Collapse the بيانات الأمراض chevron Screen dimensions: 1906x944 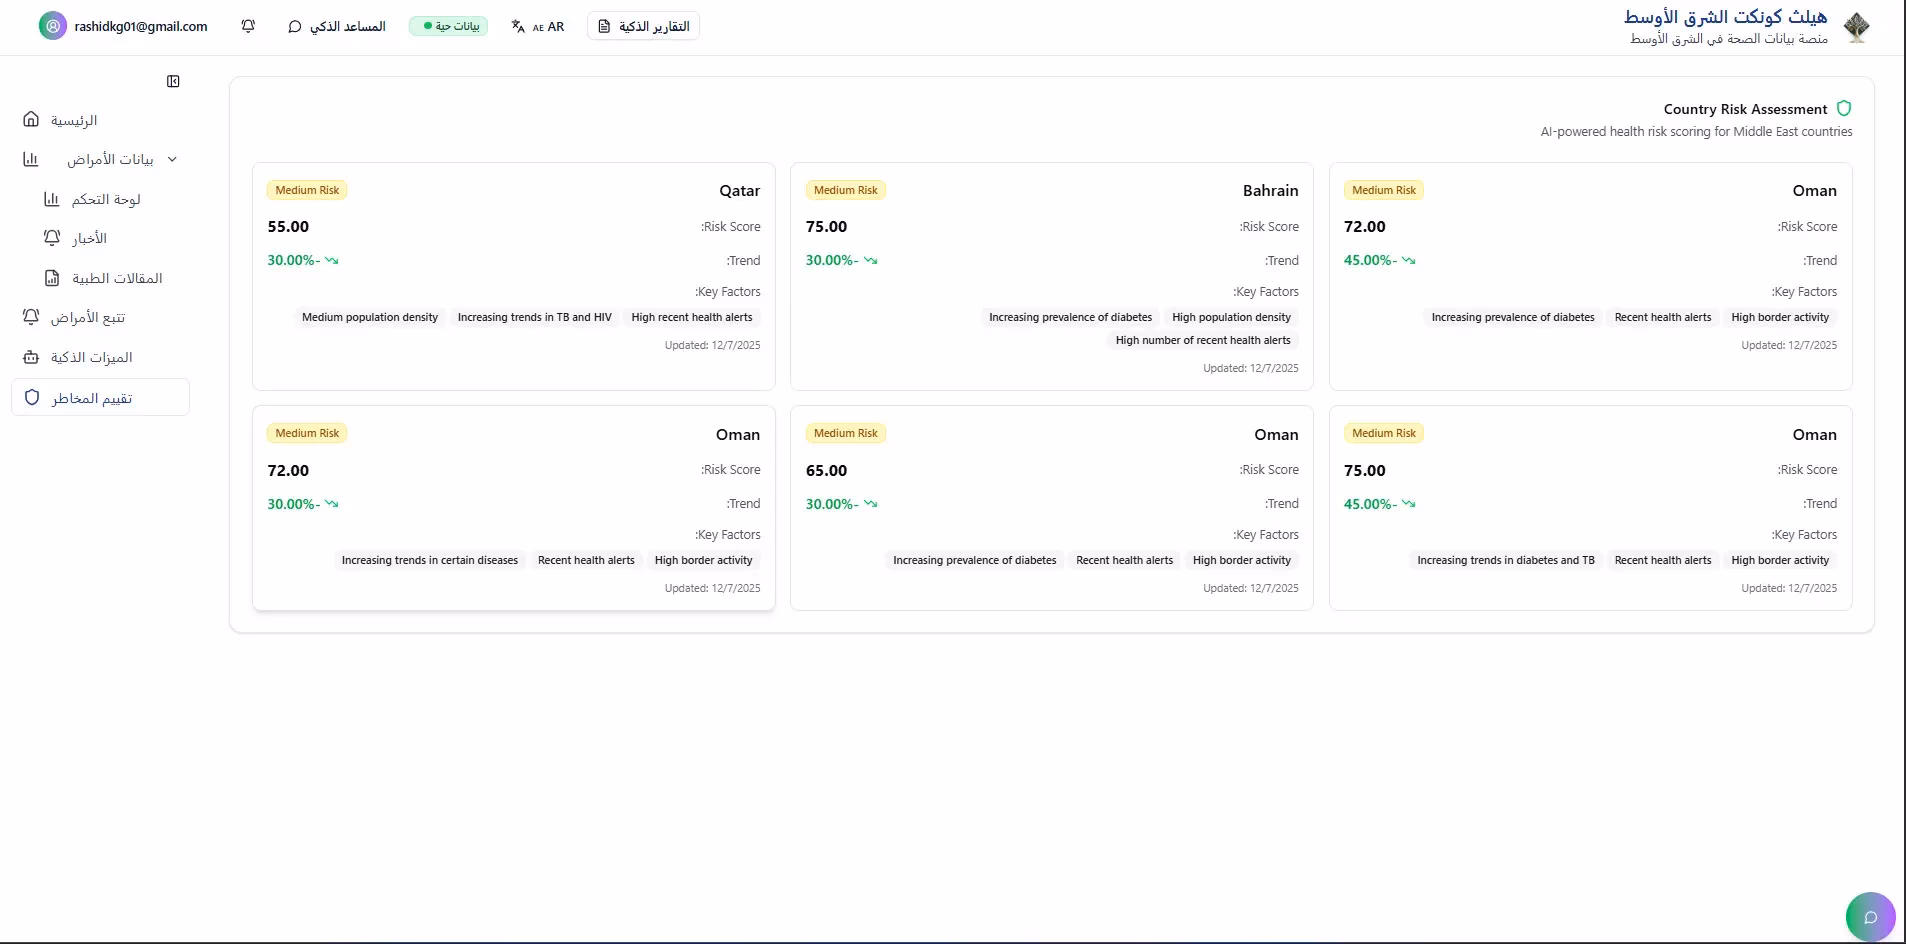[x=172, y=159]
